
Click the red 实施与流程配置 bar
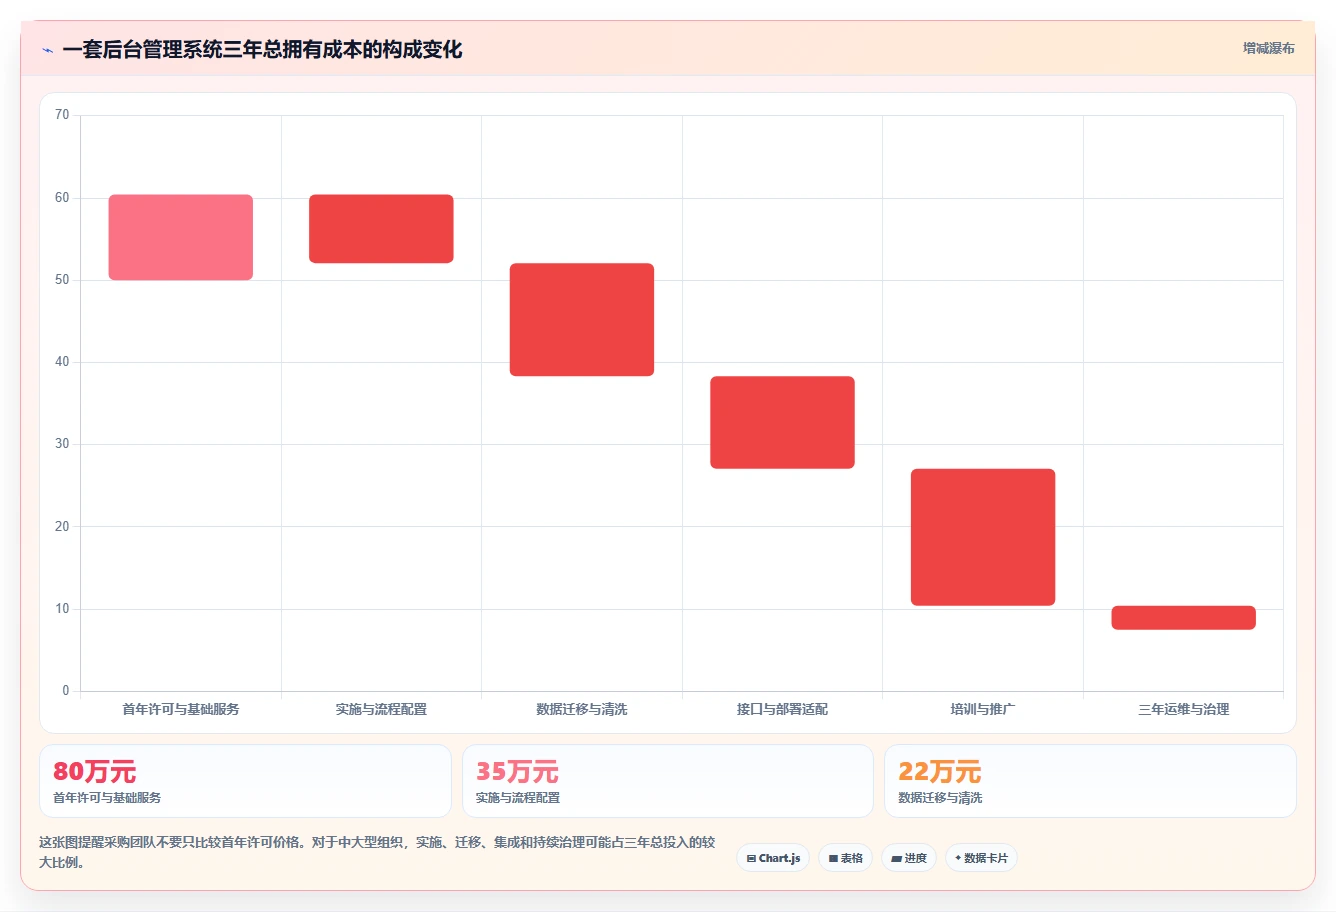381,229
